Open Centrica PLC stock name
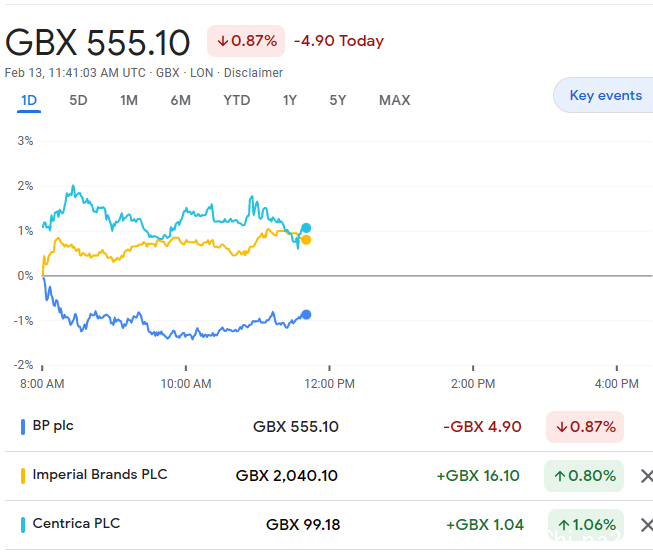653x552 pixels. pyautogui.click(x=76, y=524)
